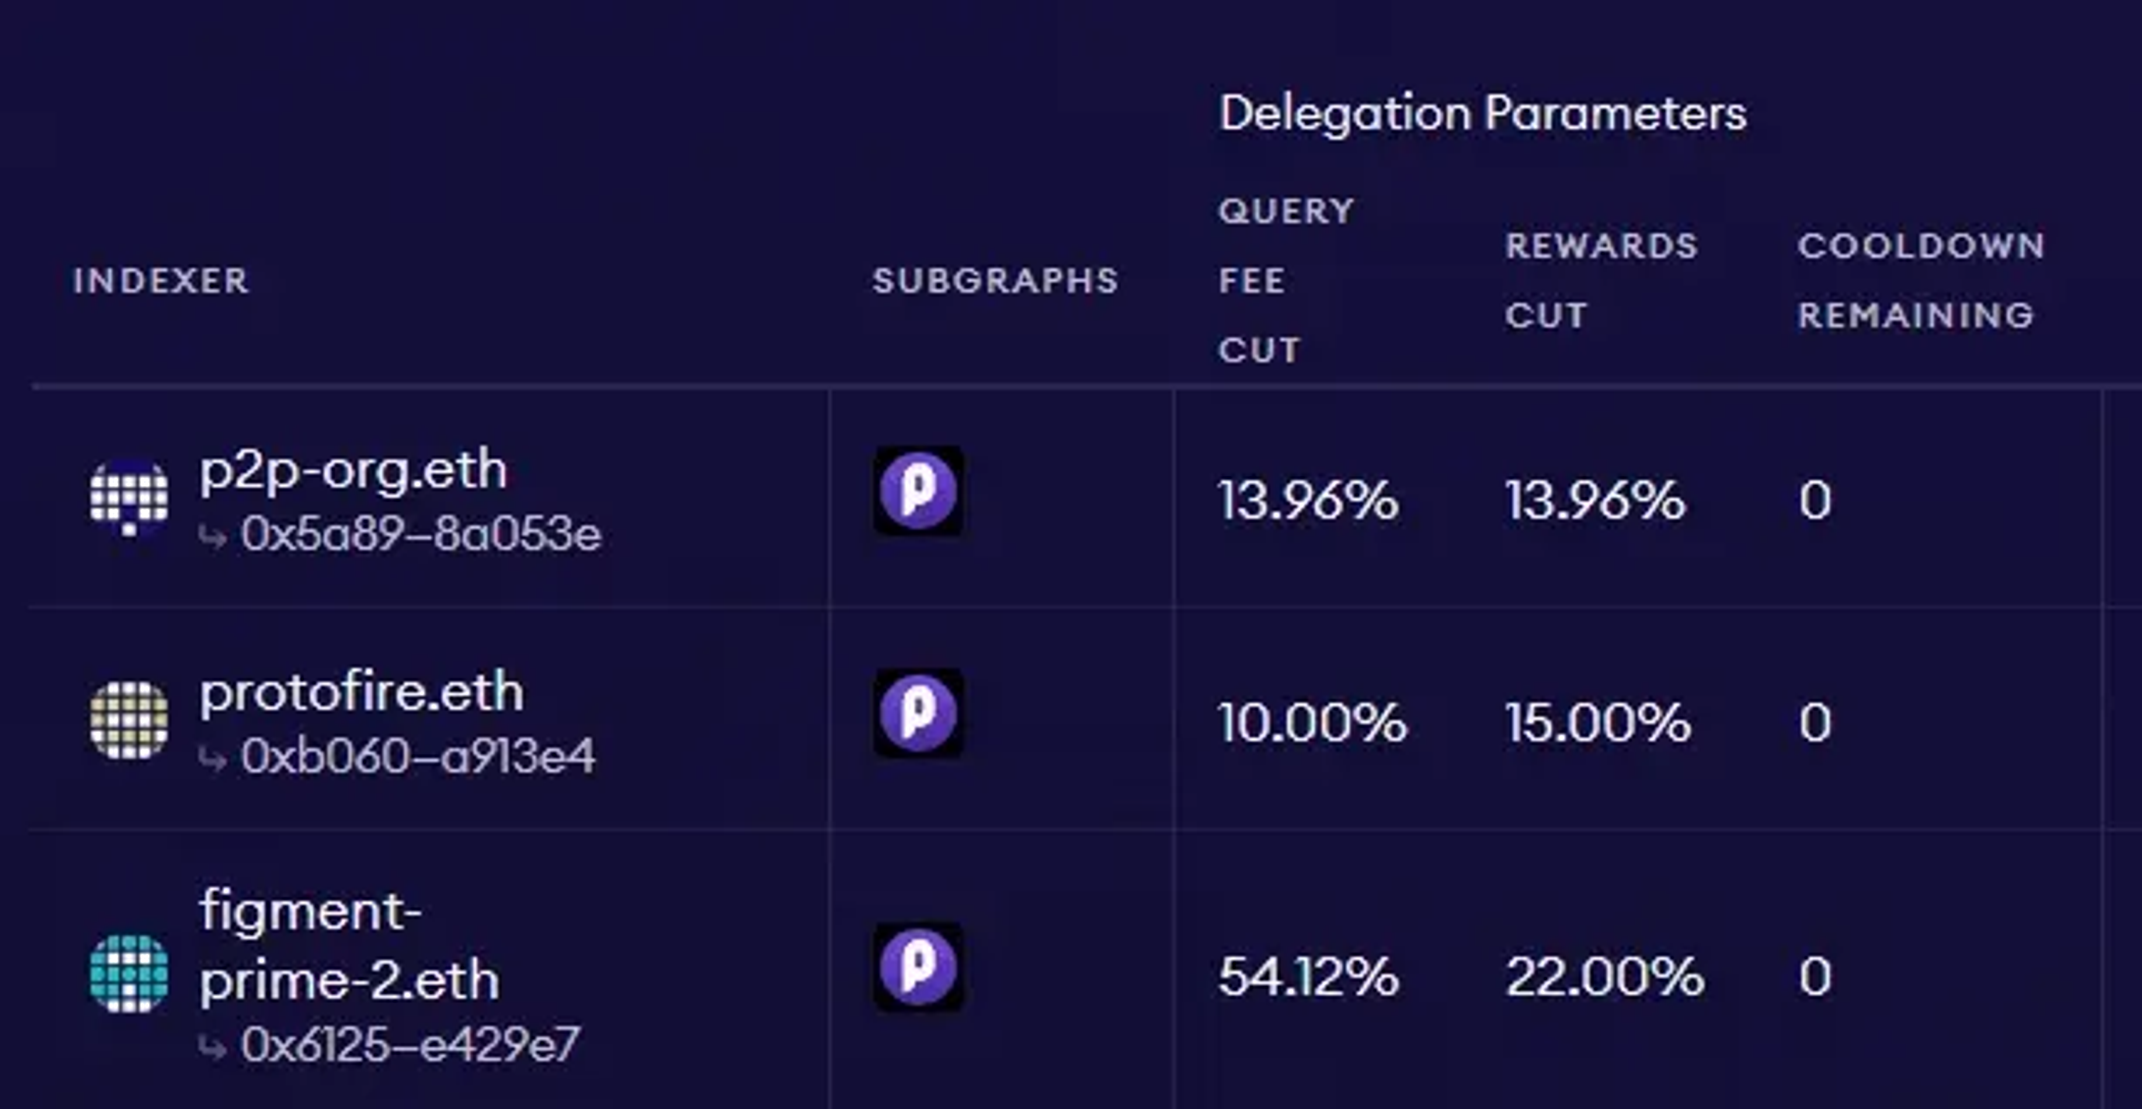Image resolution: width=2142 pixels, height=1109 pixels.
Task: Click the p2p-org.eth indexer avatar icon
Action: point(129,498)
